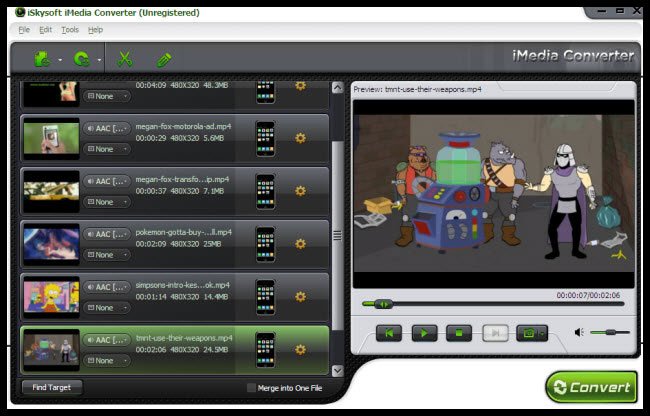Click the video preview display area
The width and height of the screenshot is (650, 416).
(494, 194)
